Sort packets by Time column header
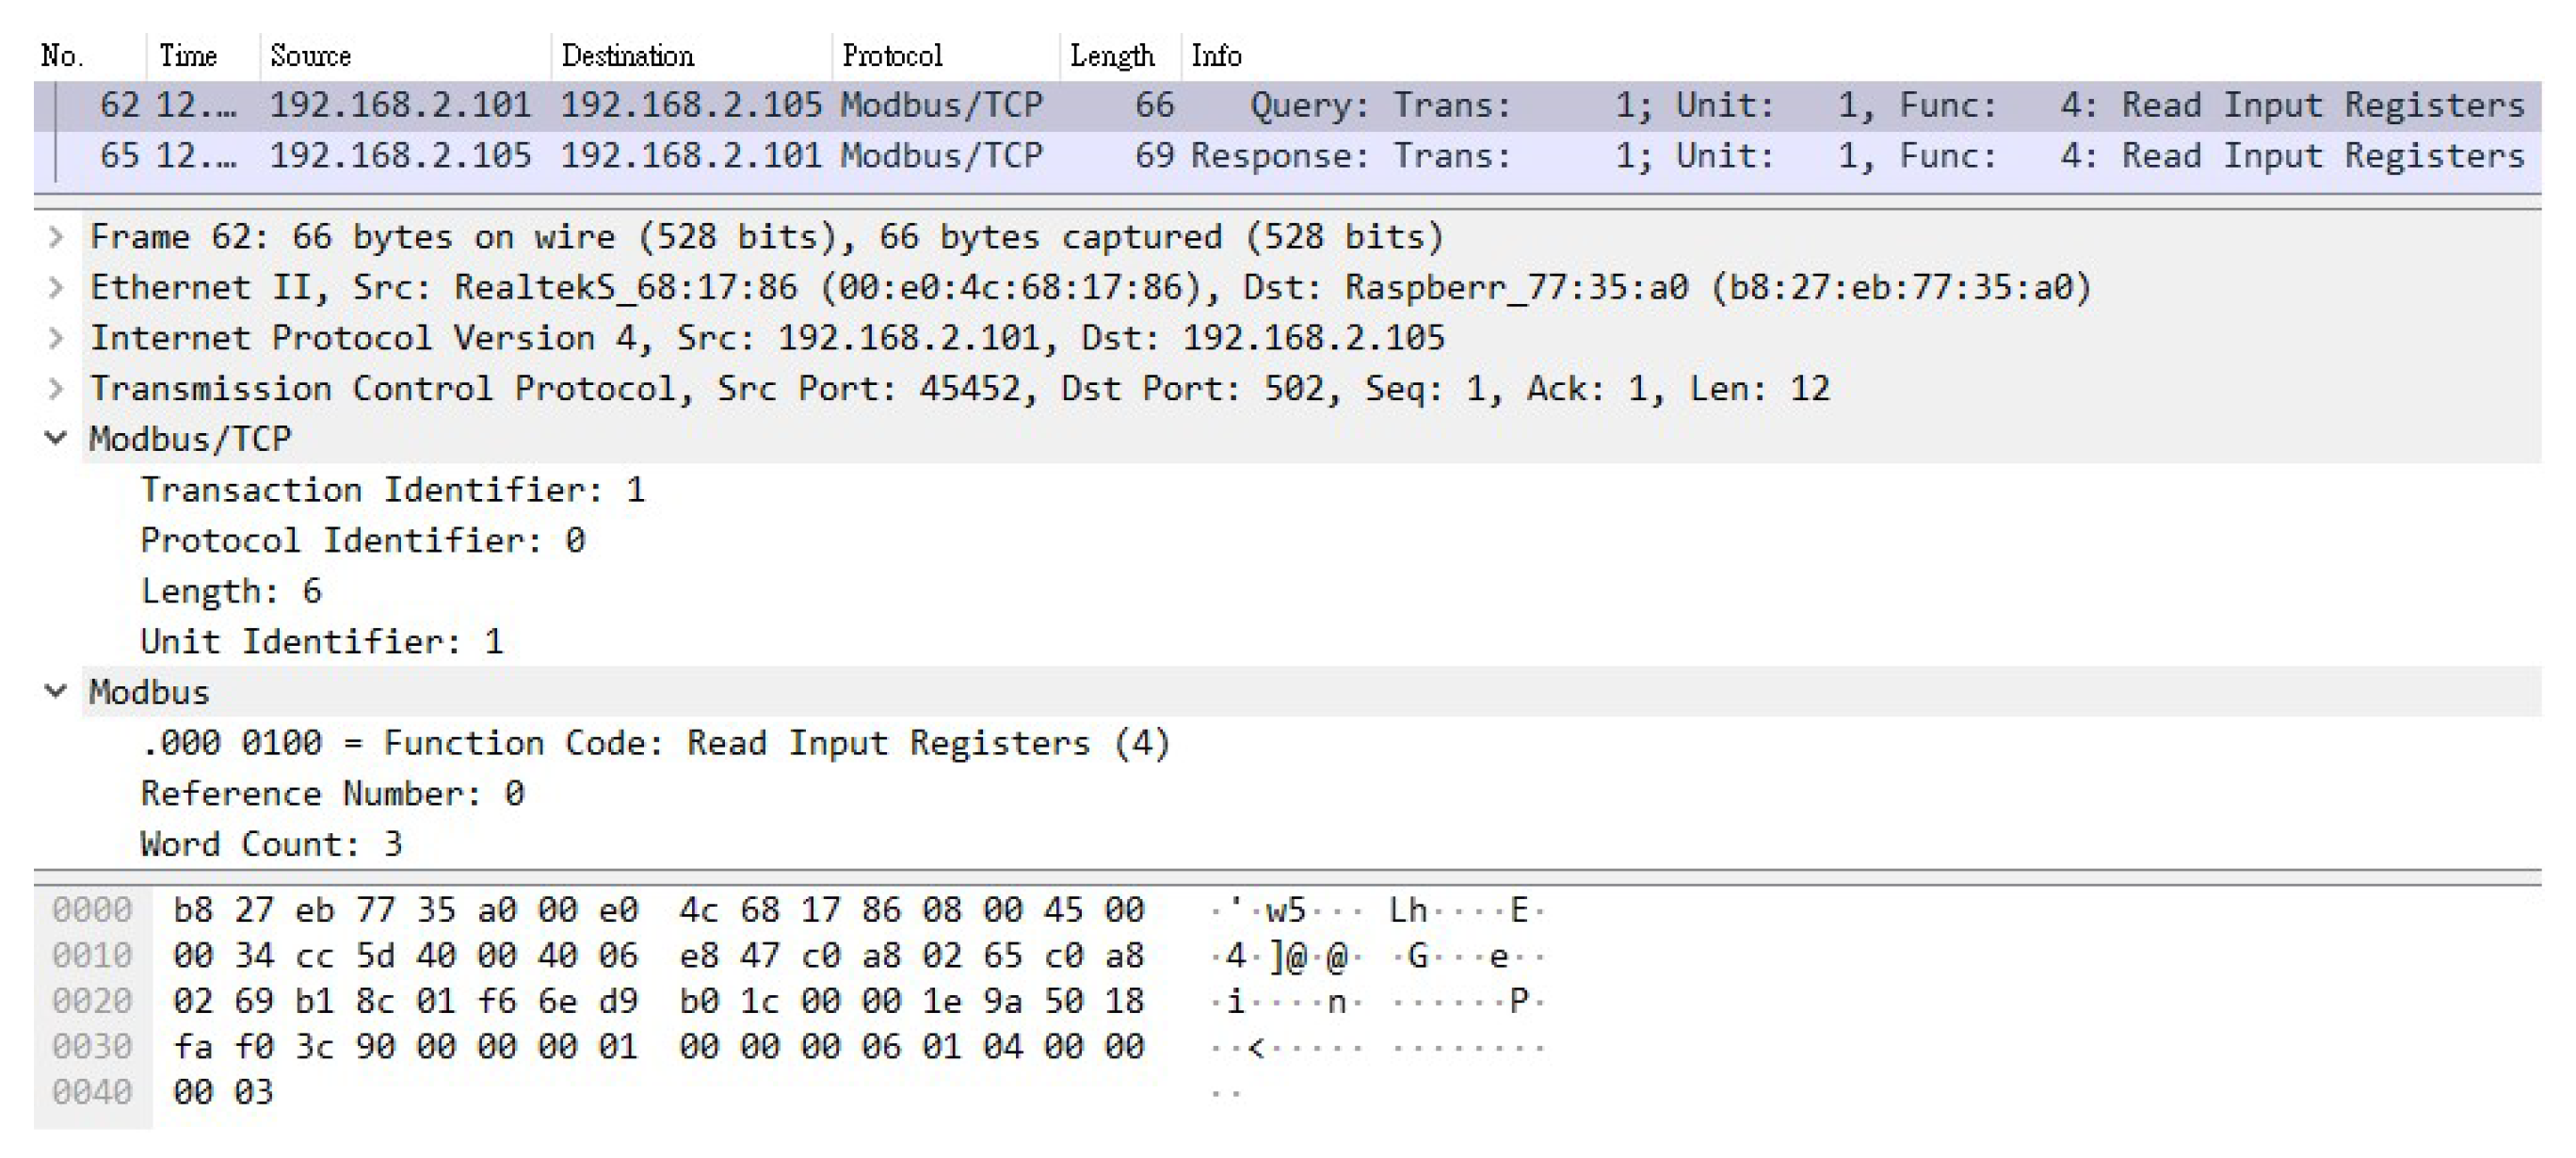The height and width of the screenshot is (1158, 2576). pos(188,56)
